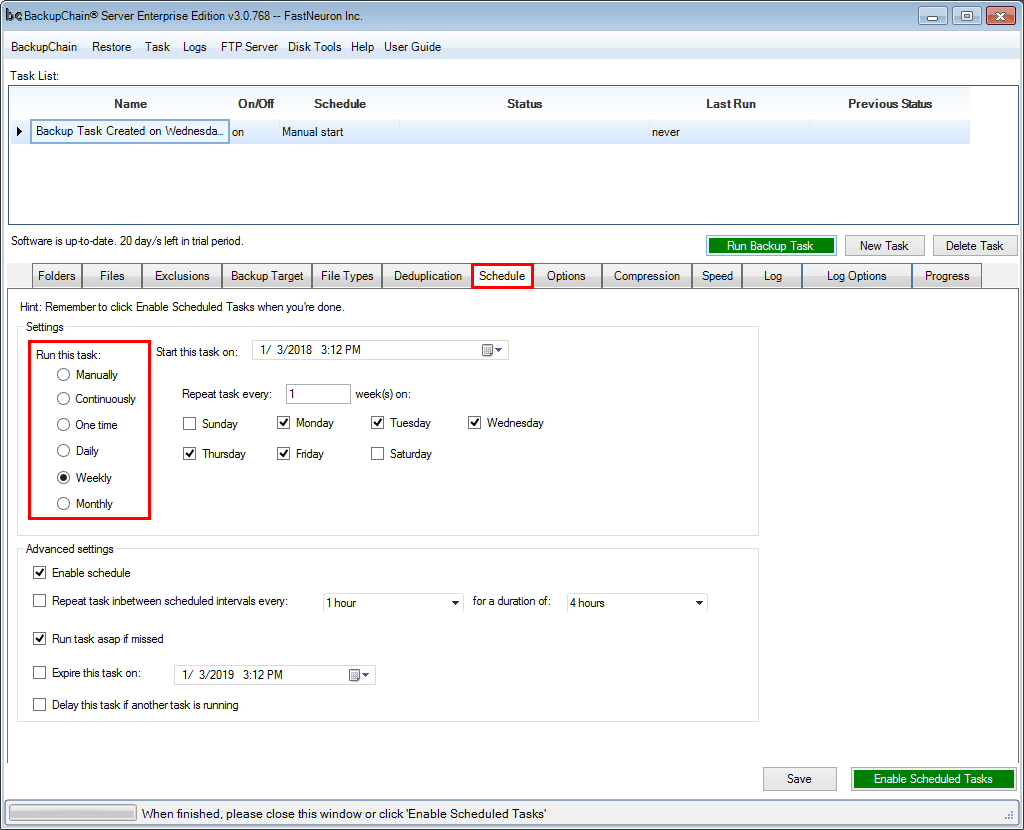Image resolution: width=1024 pixels, height=830 pixels.
Task: Open the User Guide menu
Action: 412,47
